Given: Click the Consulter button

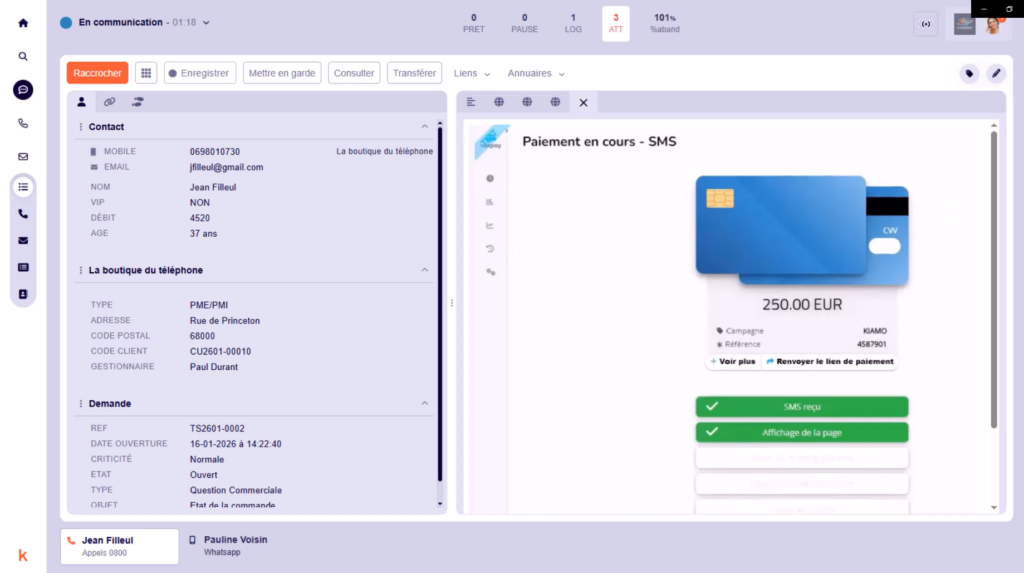Looking at the screenshot, I should click(x=354, y=73).
